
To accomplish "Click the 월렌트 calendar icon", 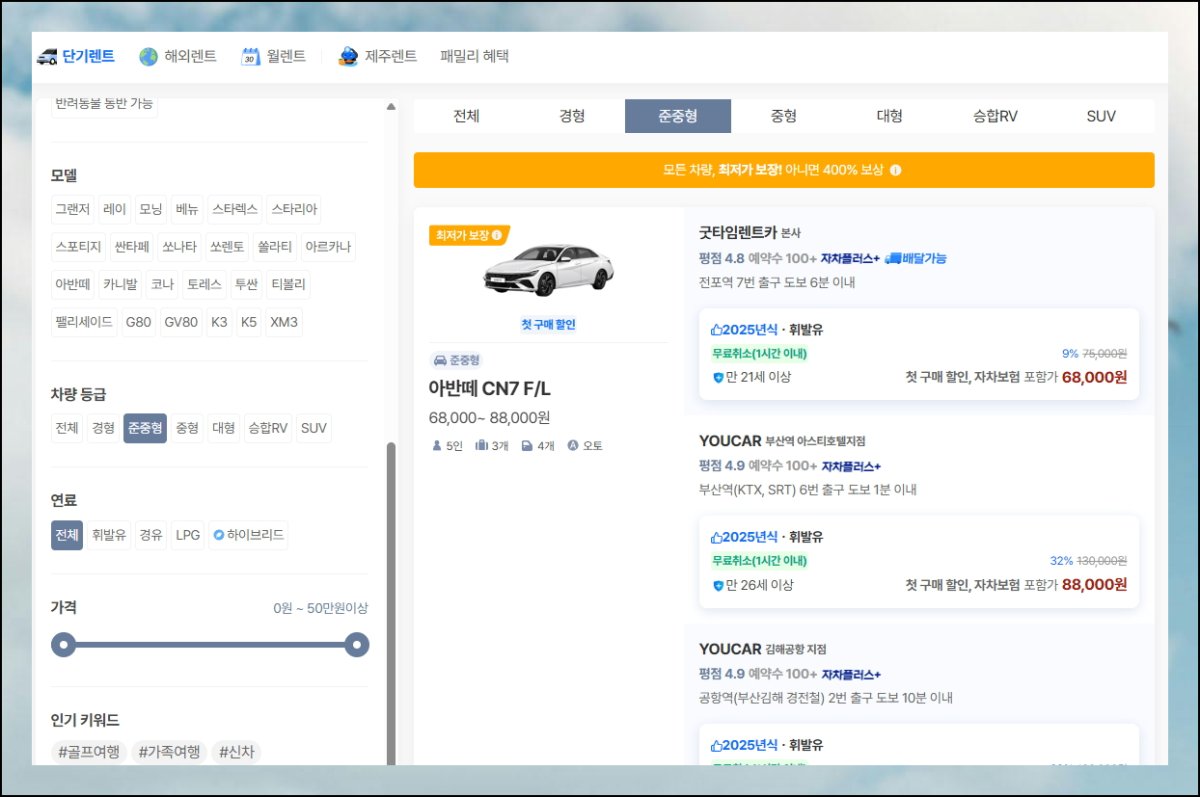I will (251, 57).
